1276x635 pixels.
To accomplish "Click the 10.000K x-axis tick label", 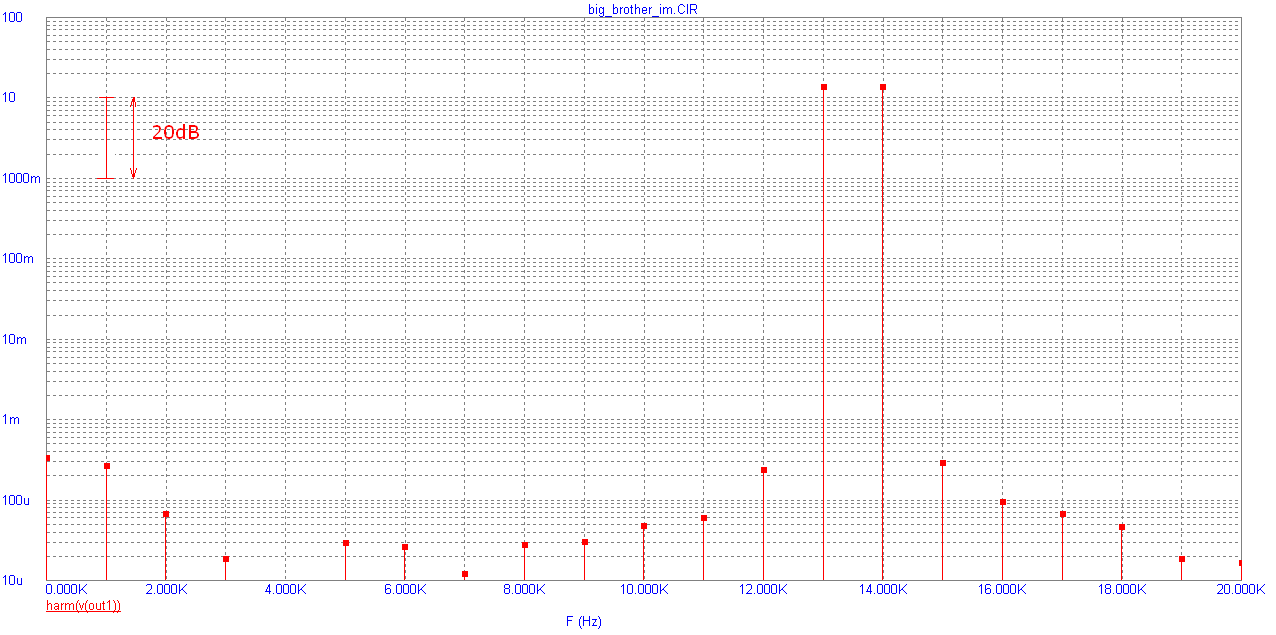I will [x=644, y=590].
